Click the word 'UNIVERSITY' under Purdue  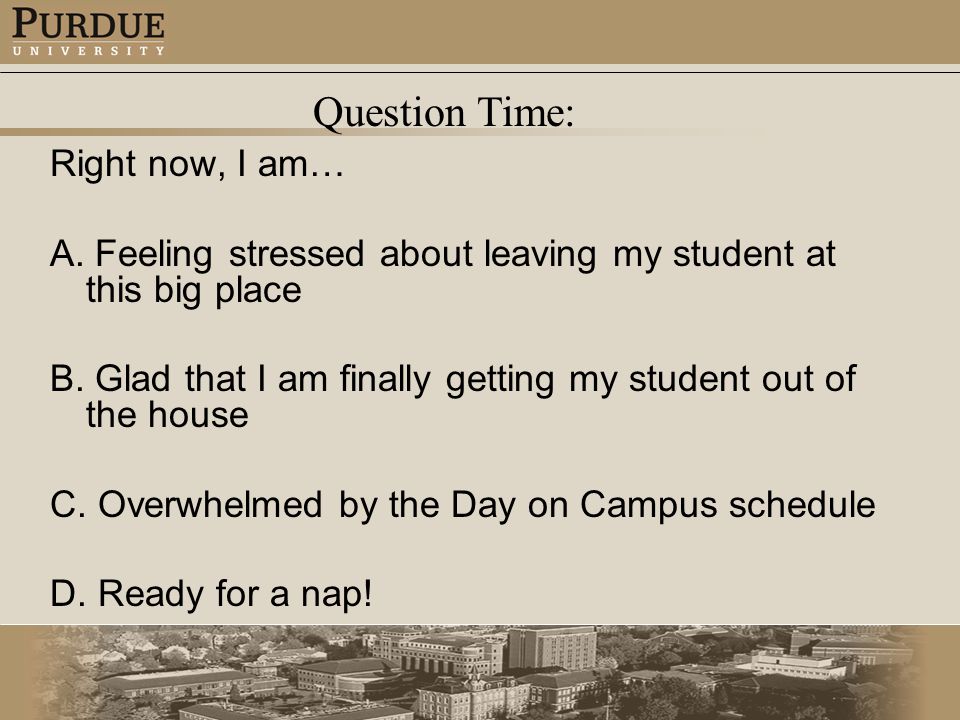(88, 51)
